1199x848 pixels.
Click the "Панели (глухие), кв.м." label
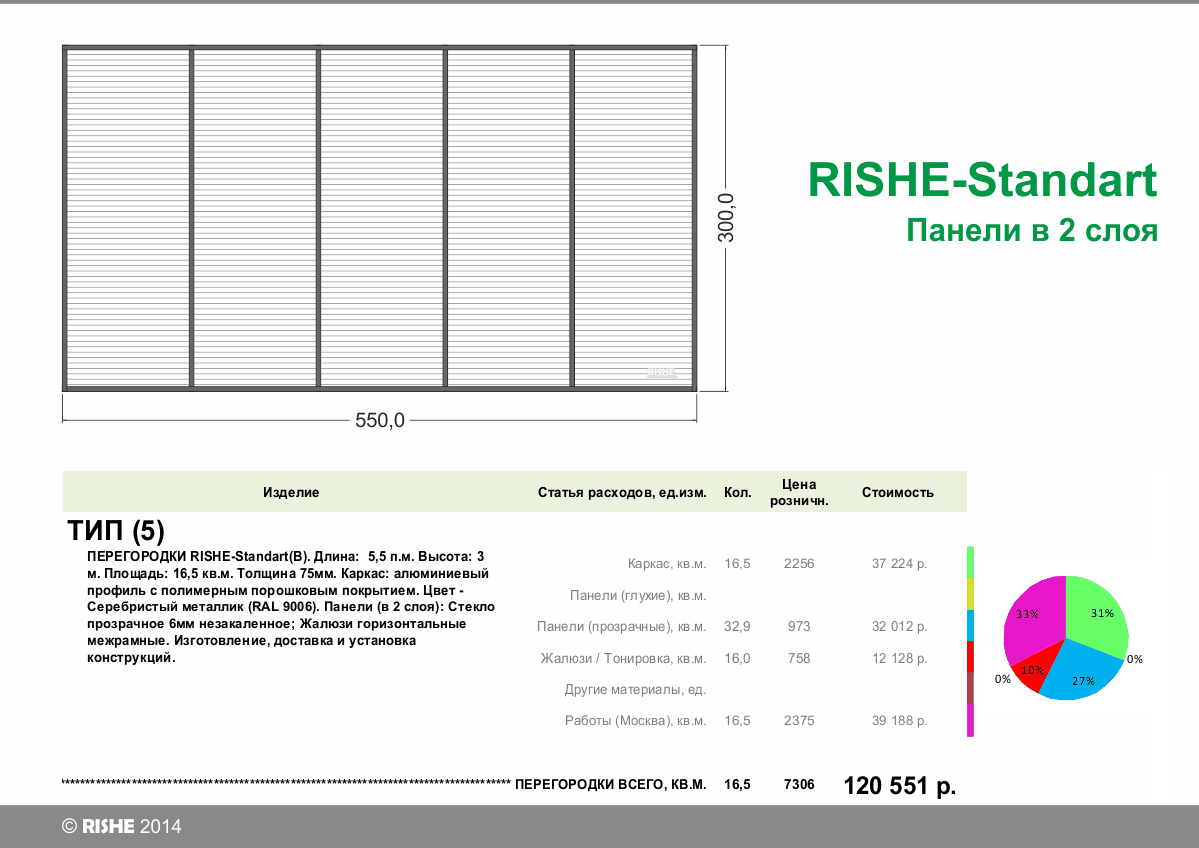638,596
